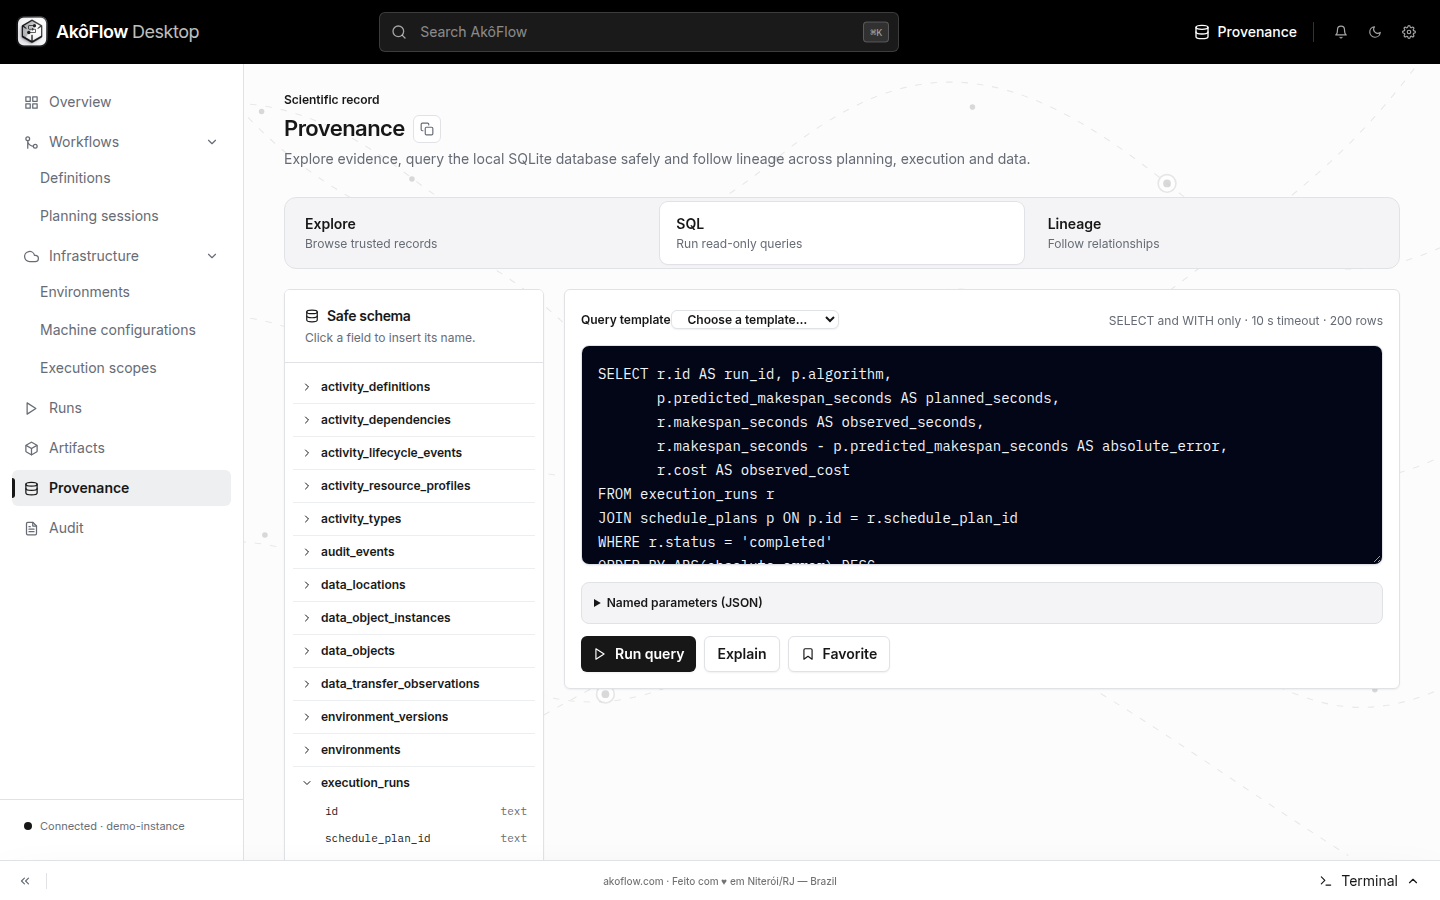The width and height of the screenshot is (1440, 900).
Task: Click the Audit document icon
Action: tap(31, 528)
